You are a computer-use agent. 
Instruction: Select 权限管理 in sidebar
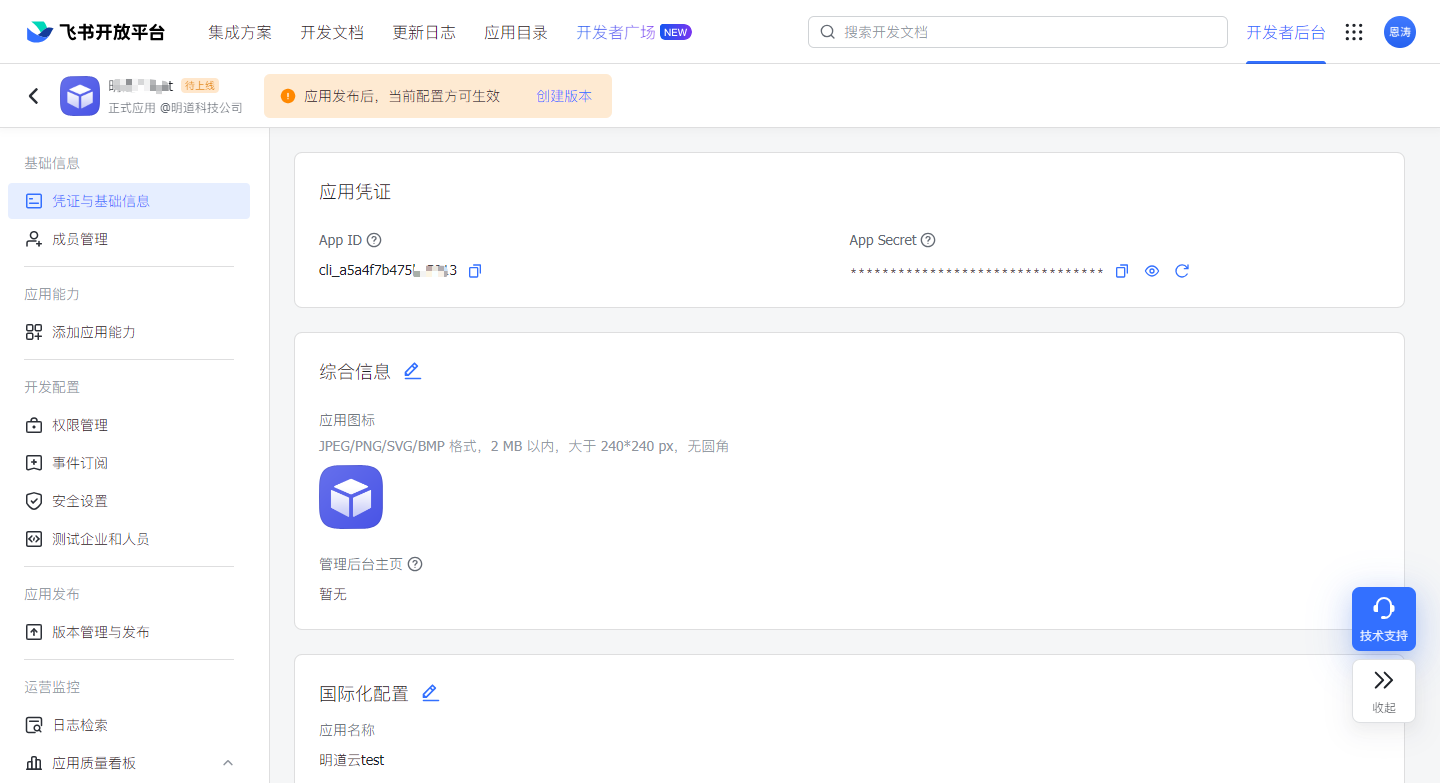129,425
